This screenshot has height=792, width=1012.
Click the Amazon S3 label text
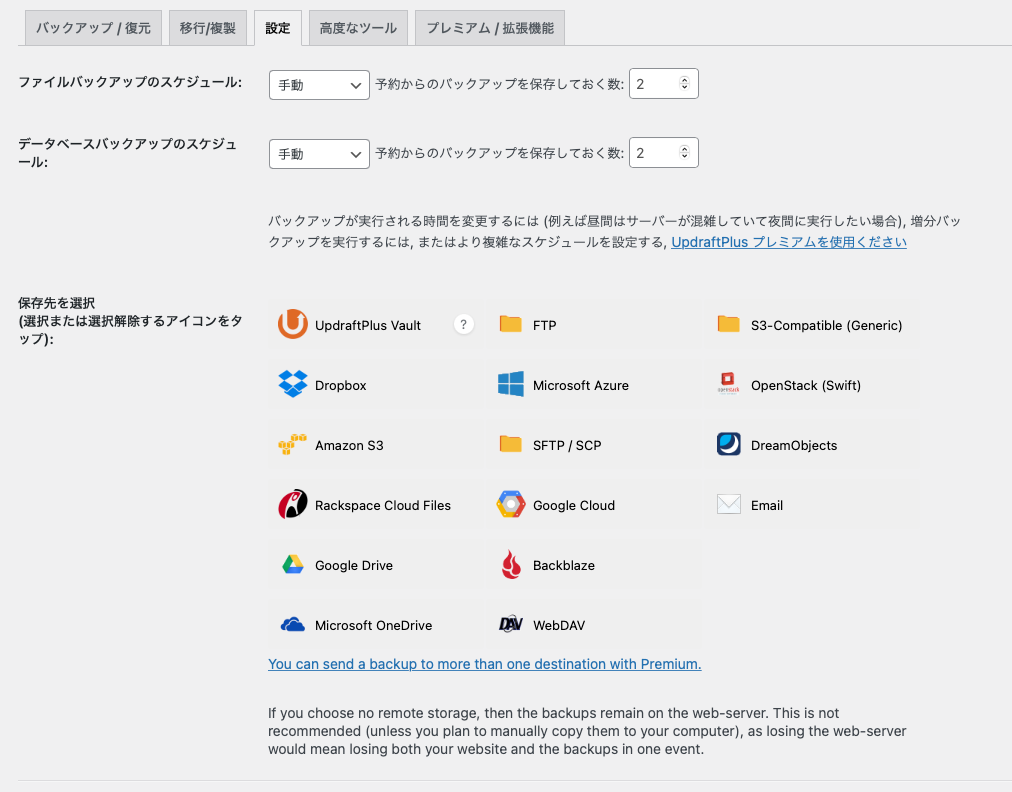click(x=349, y=445)
